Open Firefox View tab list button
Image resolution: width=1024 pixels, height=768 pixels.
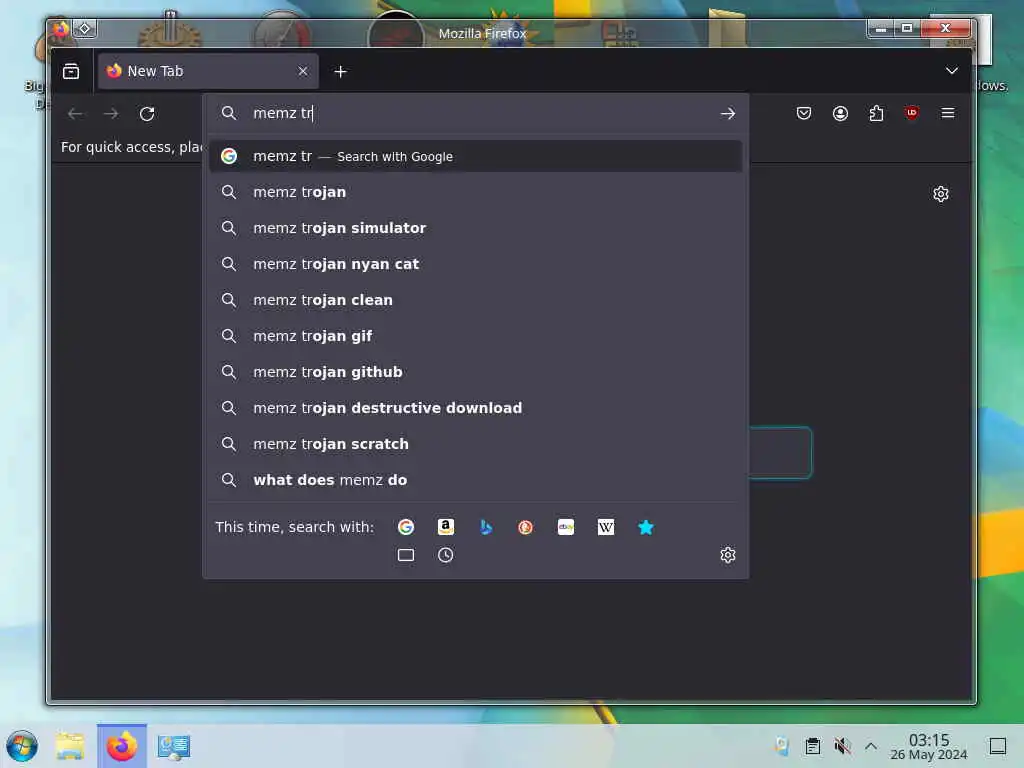71,71
